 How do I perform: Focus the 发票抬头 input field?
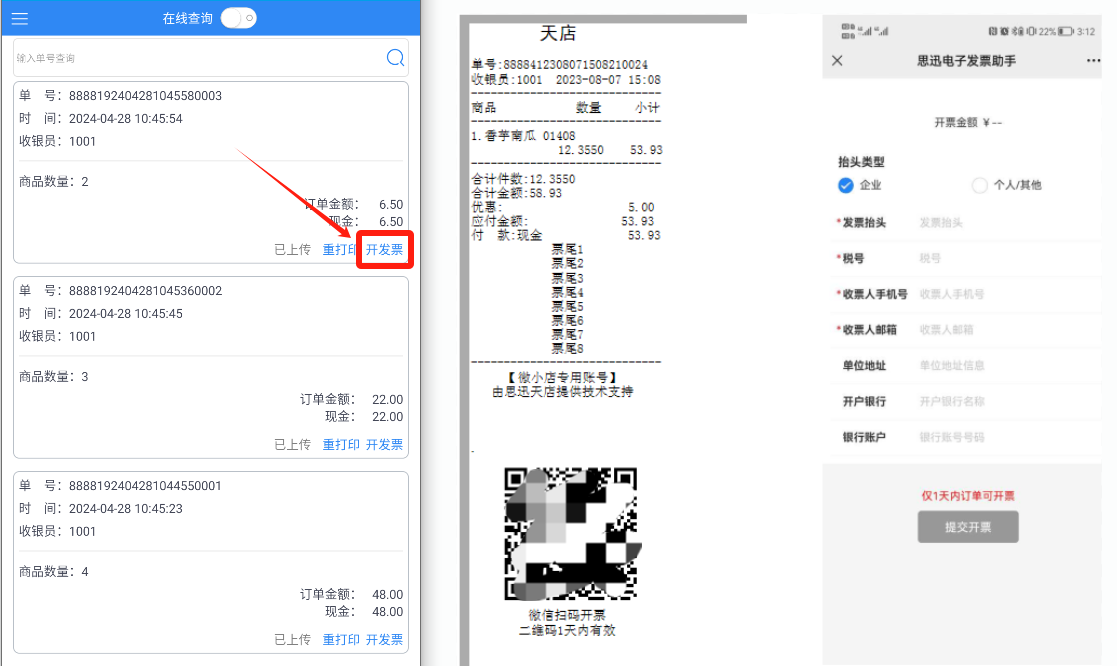(1008, 223)
